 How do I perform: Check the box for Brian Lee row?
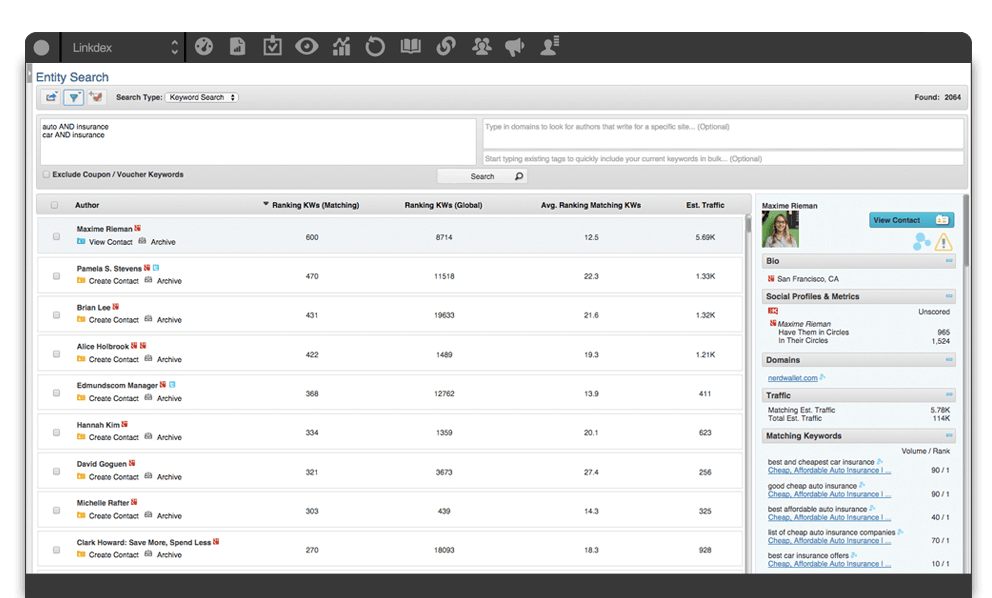click(56, 315)
